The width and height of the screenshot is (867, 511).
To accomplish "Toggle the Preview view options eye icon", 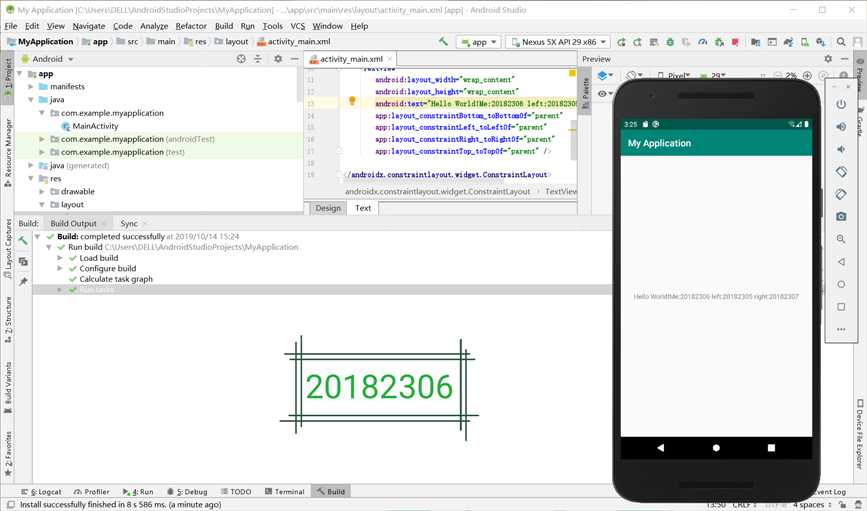I will (603, 93).
